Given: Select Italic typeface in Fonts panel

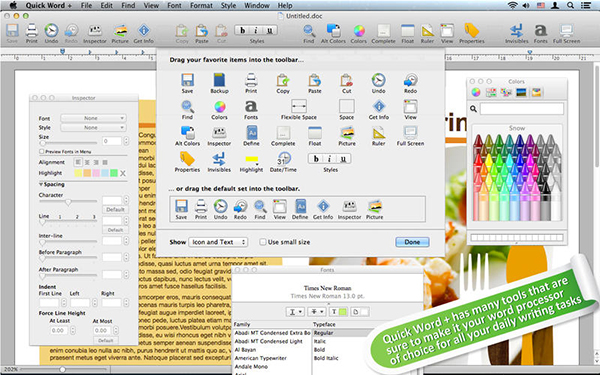Looking at the screenshot, I should click(320, 341).
